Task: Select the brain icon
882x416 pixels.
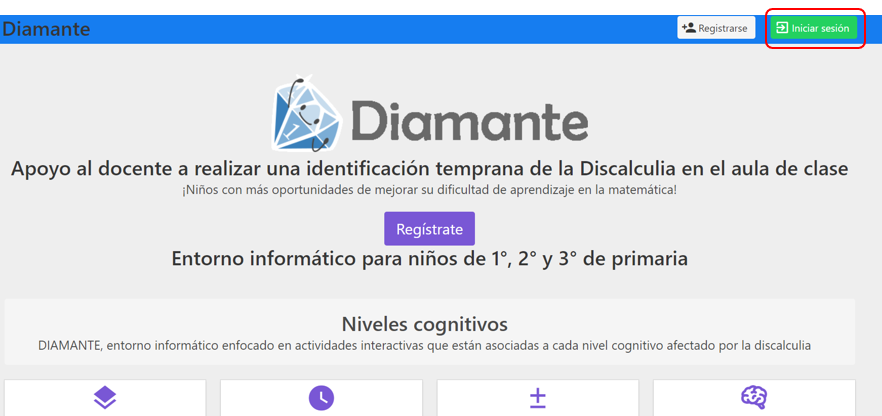Action: click(x=754, y=398)
